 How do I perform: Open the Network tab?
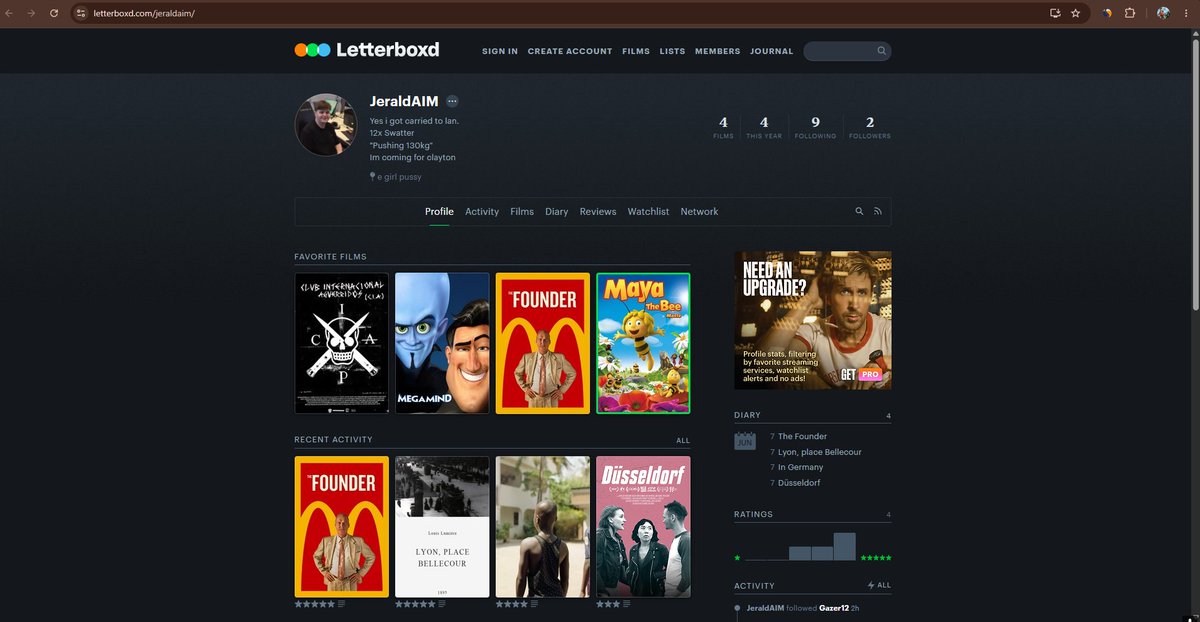click(x=699, y=212)
